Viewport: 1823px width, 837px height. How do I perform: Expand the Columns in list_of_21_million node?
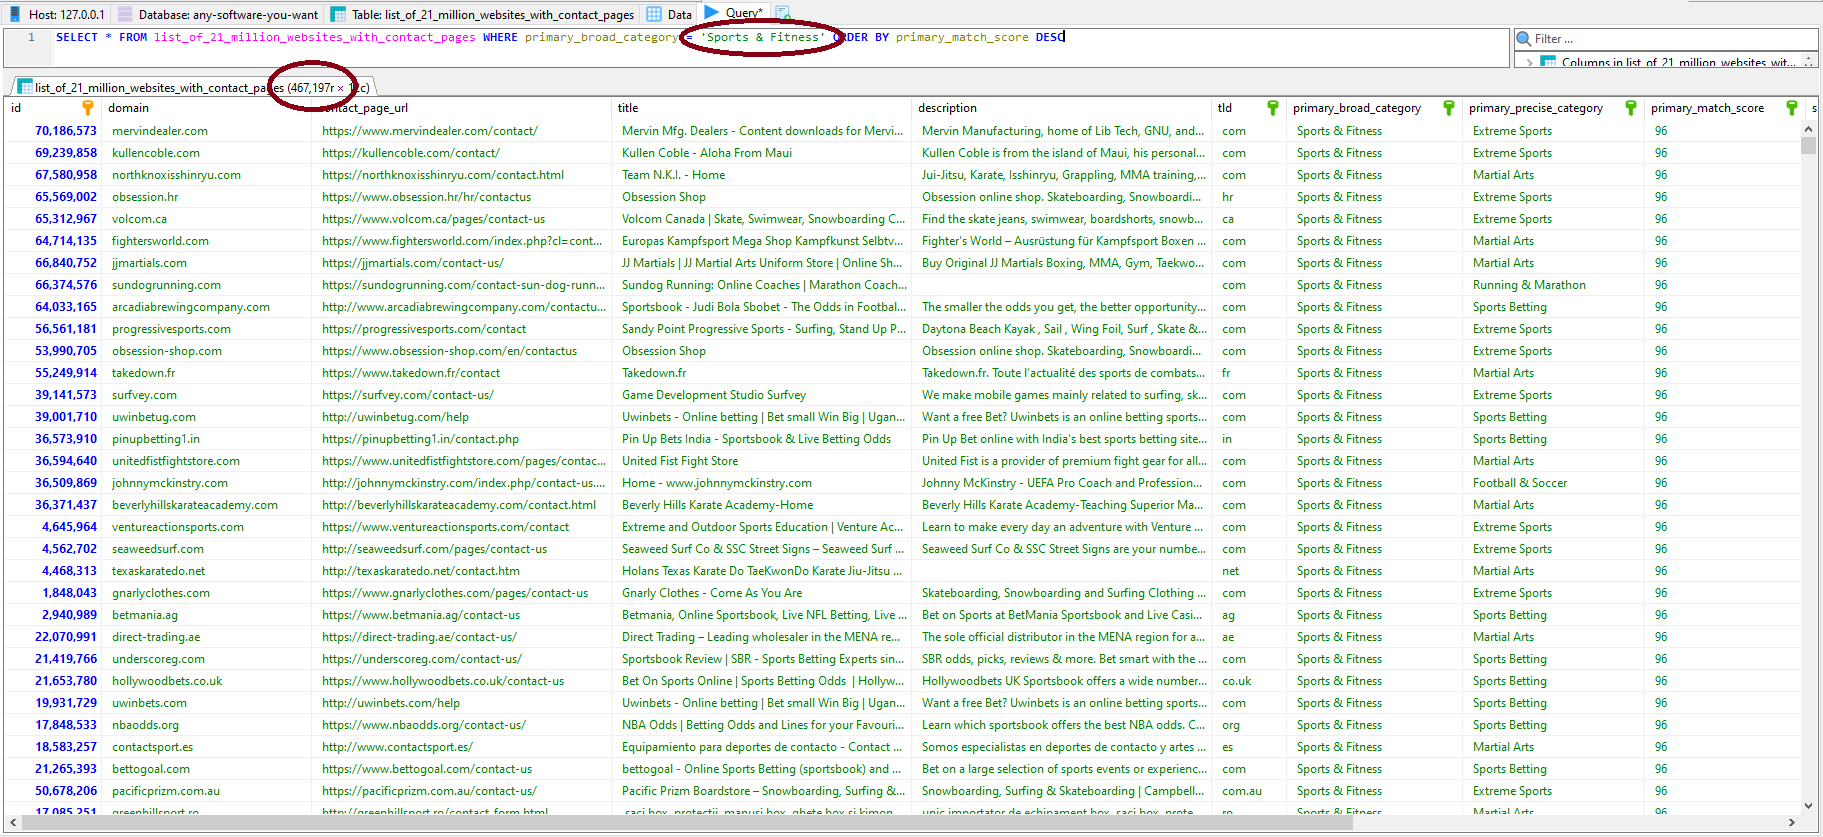coord(1529,62)
